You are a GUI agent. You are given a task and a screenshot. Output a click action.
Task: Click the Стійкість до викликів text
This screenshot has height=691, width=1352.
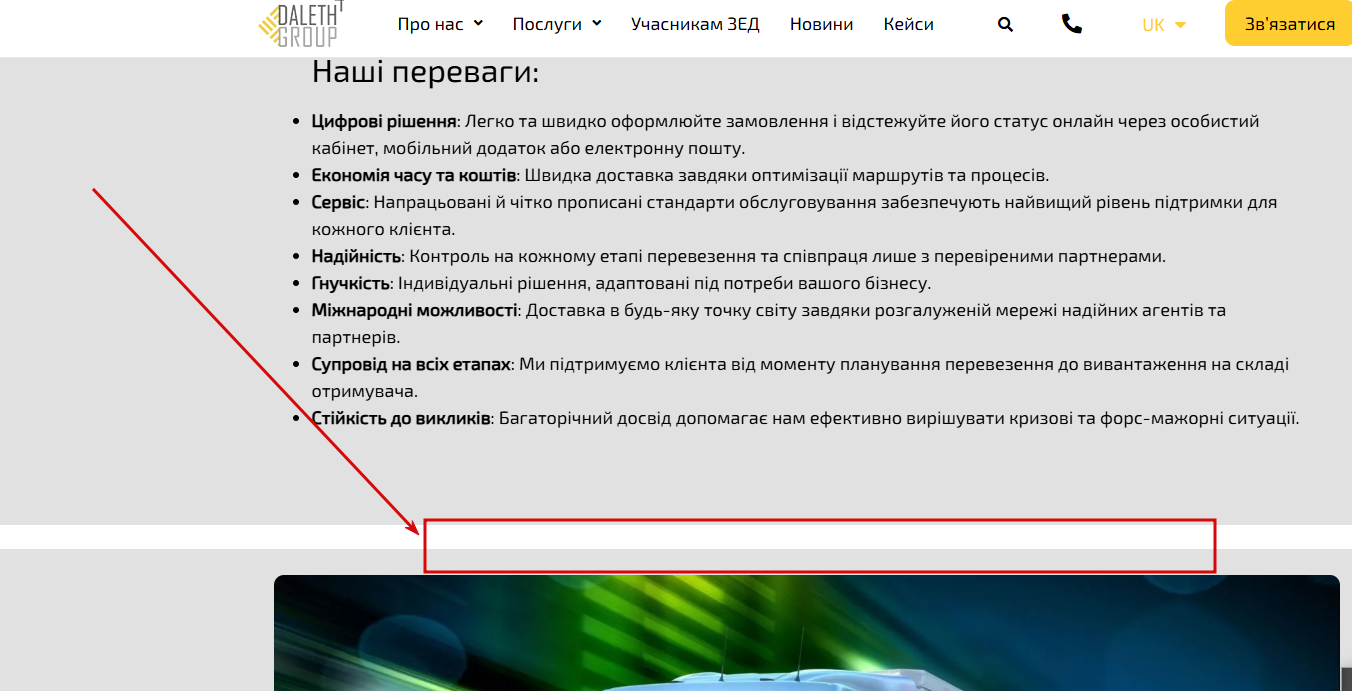(x=401, y=418)
